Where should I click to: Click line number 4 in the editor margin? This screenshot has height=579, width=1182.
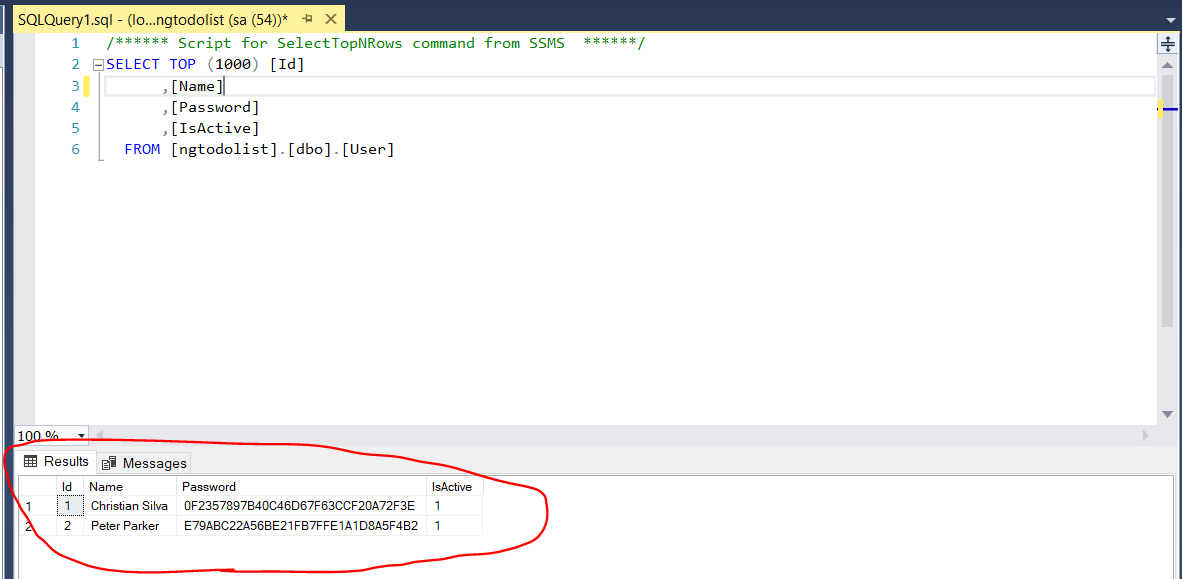75,107
